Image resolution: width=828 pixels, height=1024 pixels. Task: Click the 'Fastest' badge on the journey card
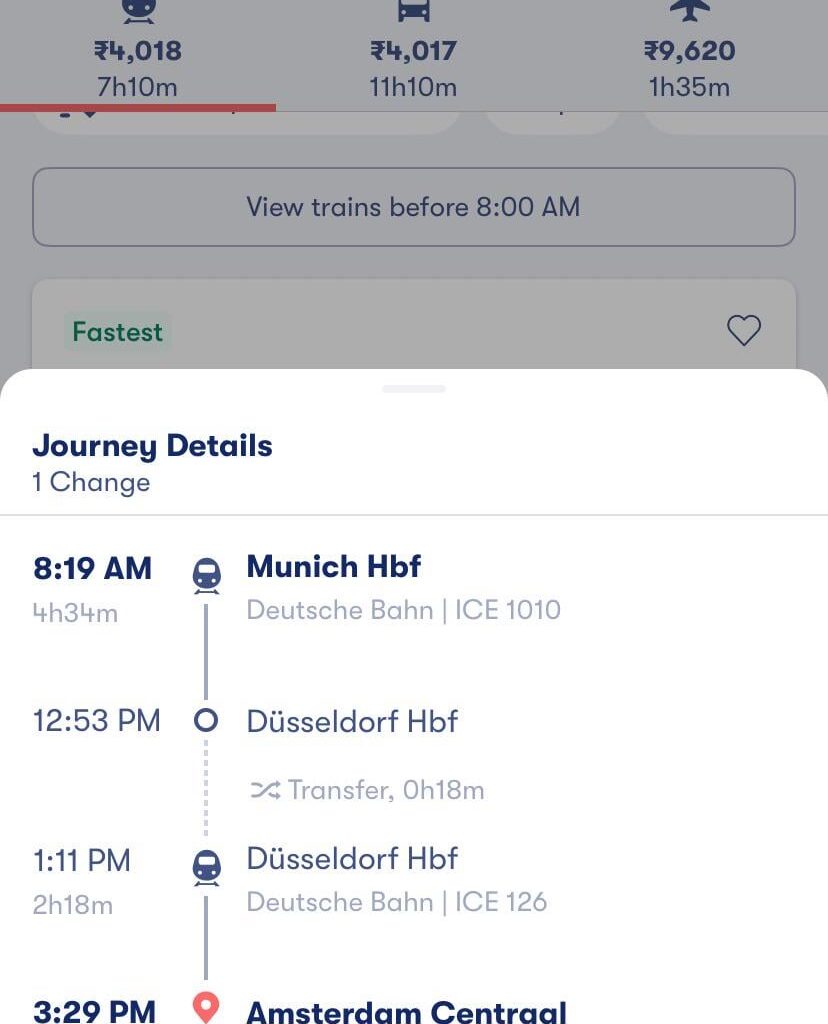pos(117,331)
